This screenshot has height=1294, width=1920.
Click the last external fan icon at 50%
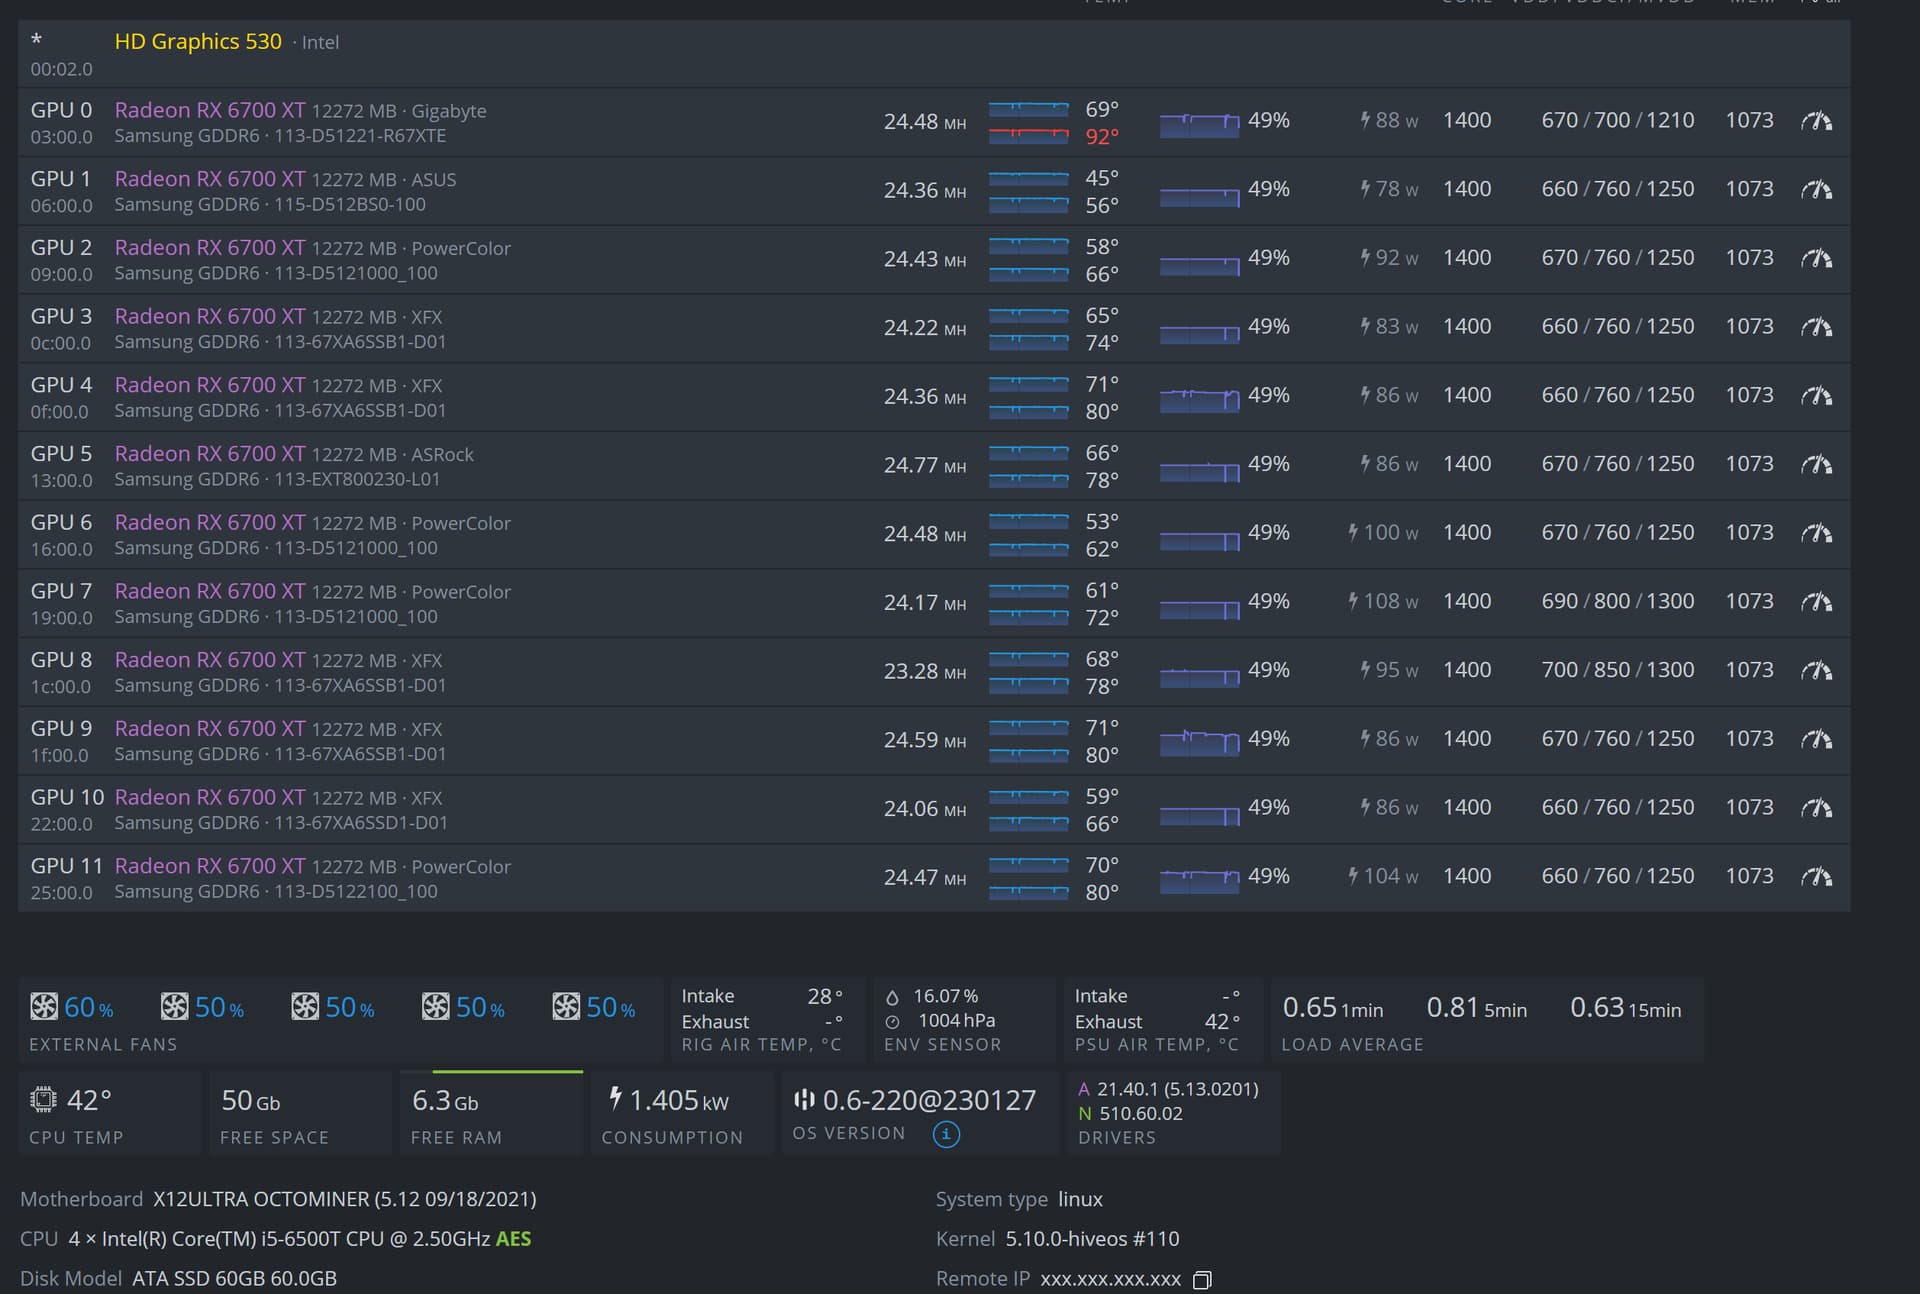pyautogui.click(x=566, y=1006)
